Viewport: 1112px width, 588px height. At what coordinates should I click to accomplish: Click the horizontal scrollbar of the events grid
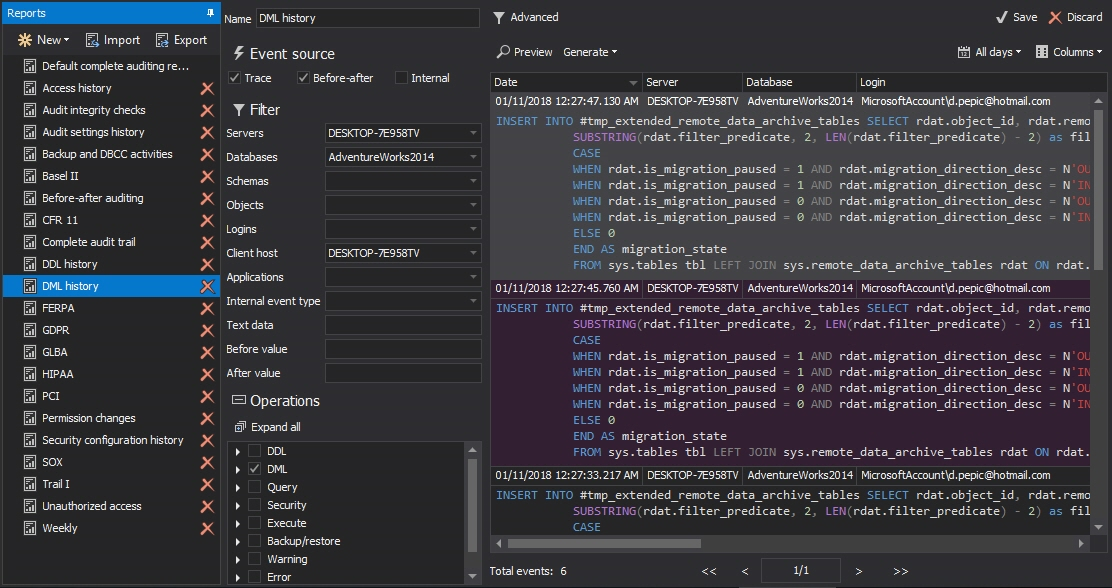point(604,543)
